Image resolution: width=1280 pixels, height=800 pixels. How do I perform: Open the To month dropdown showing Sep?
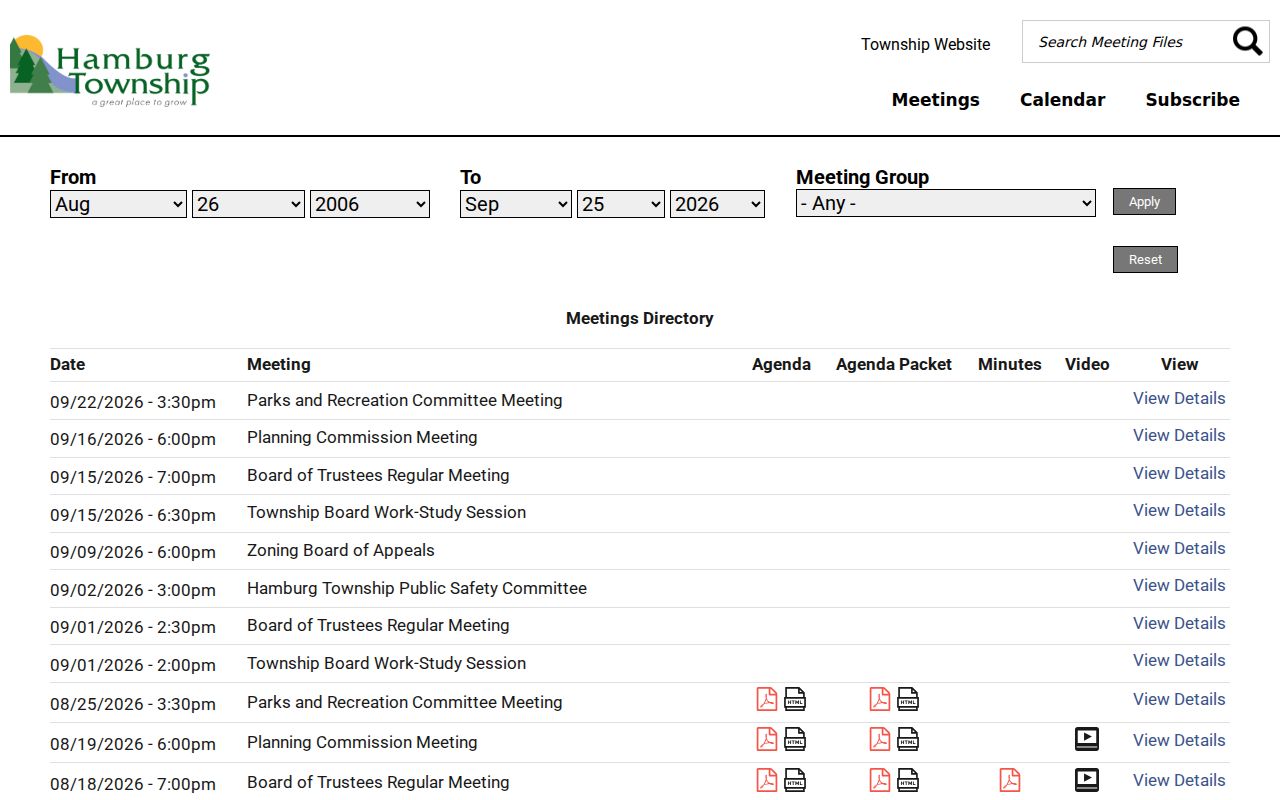point(516,204)
